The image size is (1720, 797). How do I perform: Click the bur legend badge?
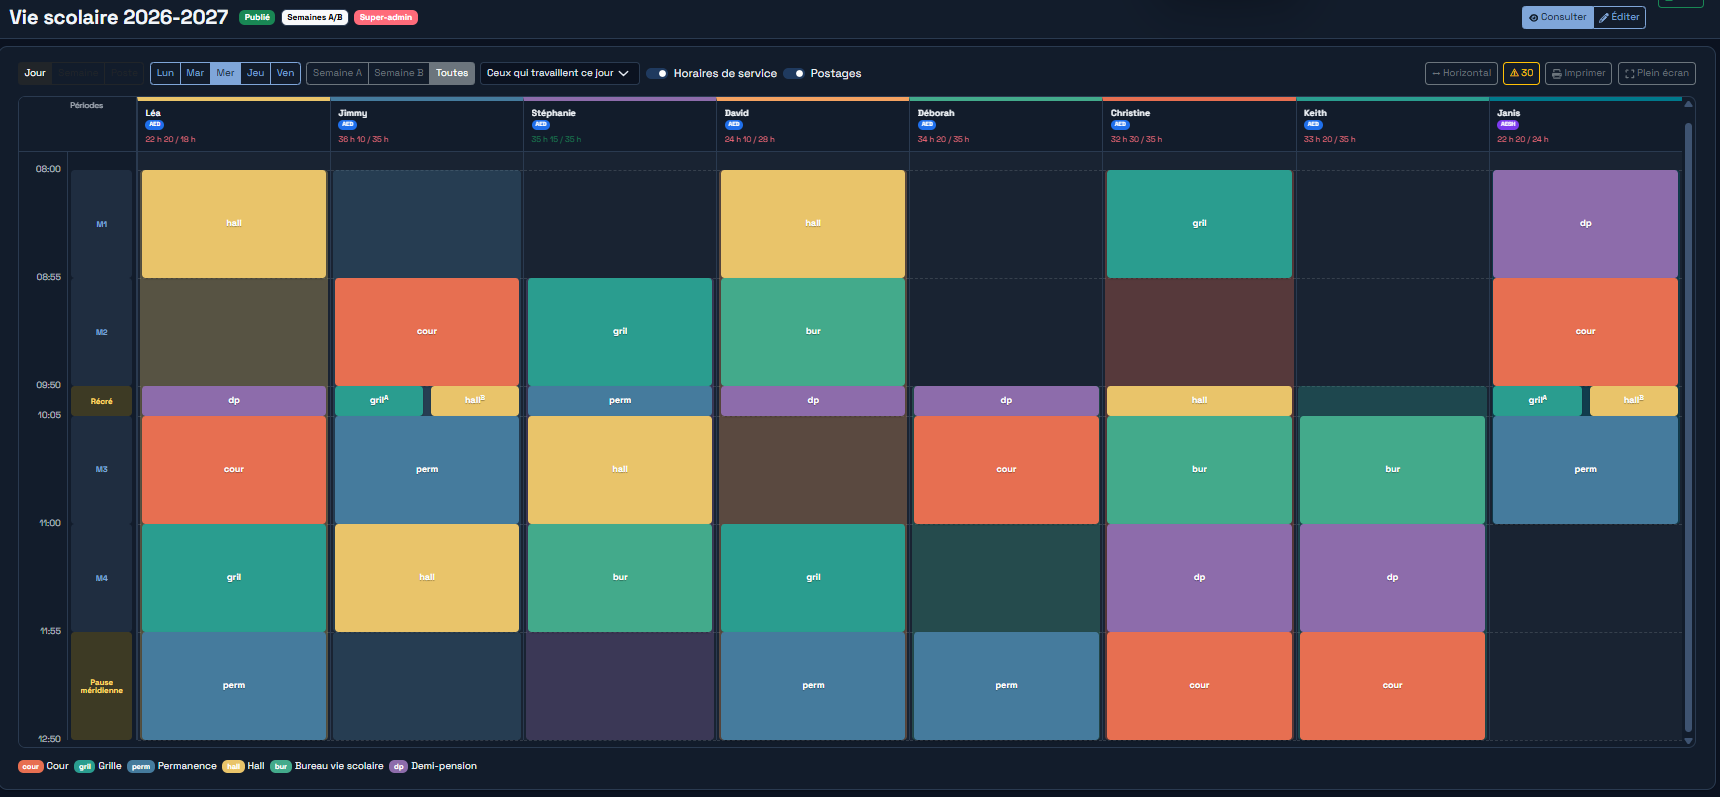click(x=281, y=767)
